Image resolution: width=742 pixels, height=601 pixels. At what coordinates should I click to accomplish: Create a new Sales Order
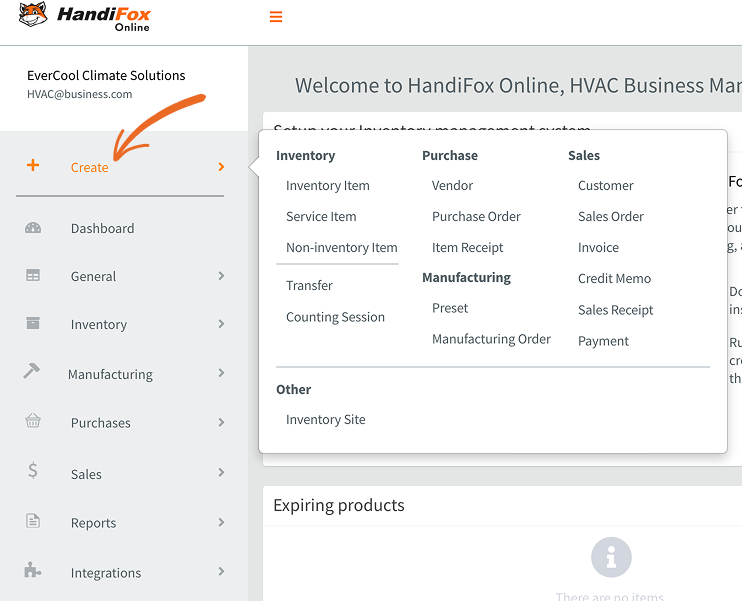tap(610, 216)
